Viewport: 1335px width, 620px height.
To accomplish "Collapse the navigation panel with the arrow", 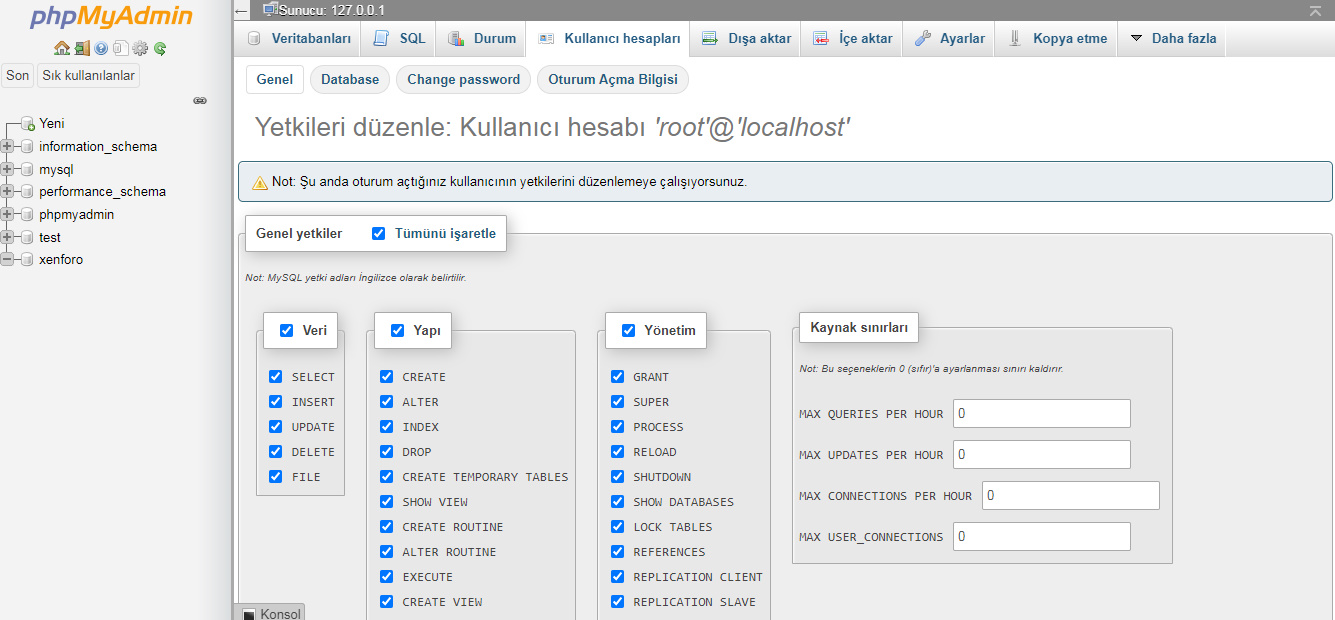I will click(x=241, y=11).
